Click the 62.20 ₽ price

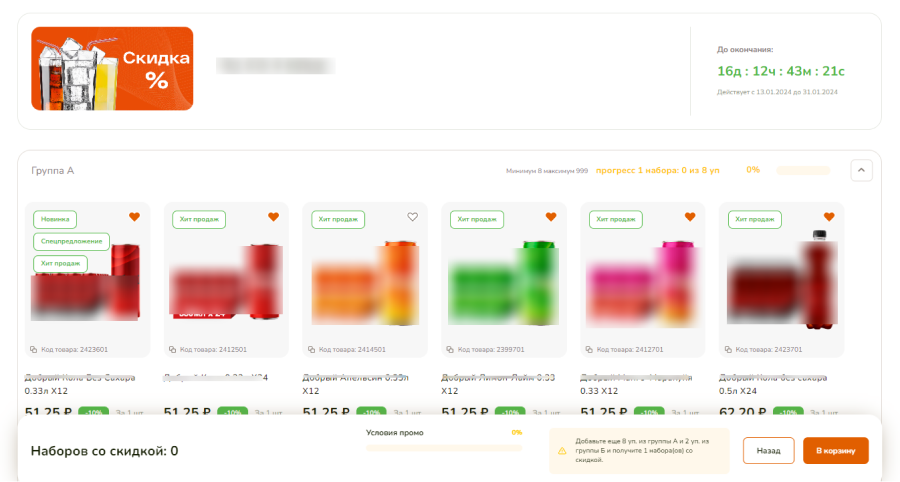tap(743, 411)
